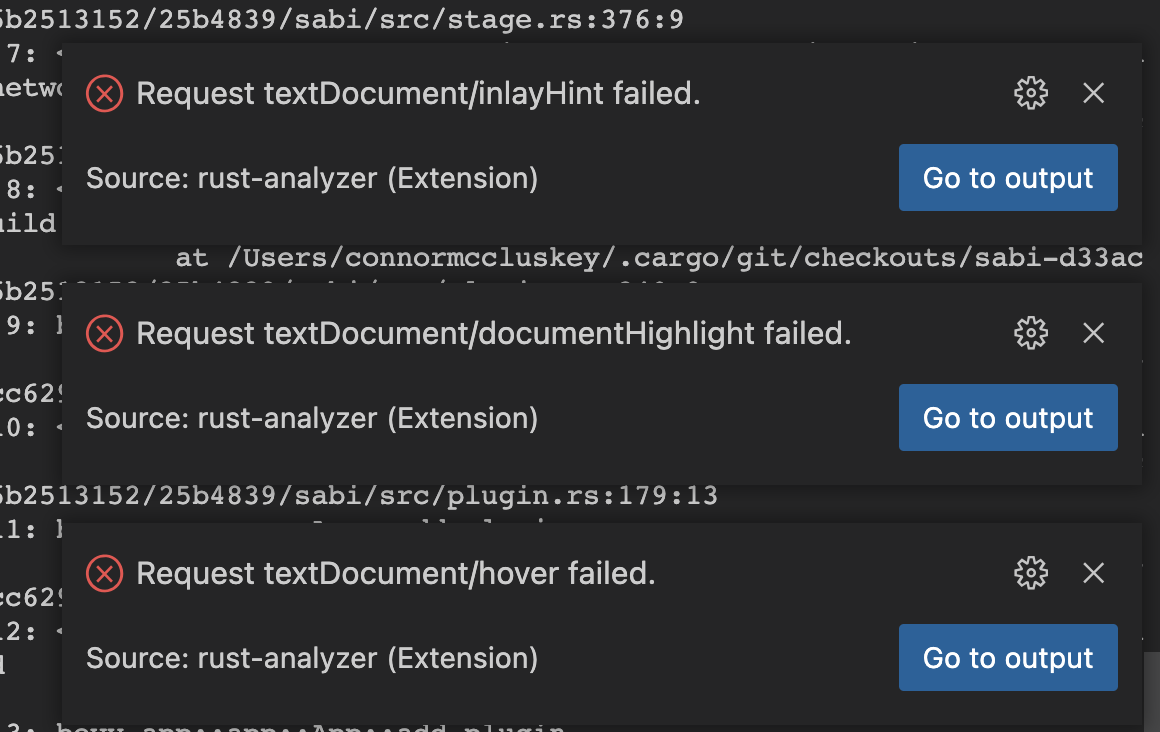Dismiss the inlayHint failed notification

click(x=1093, y=93)
